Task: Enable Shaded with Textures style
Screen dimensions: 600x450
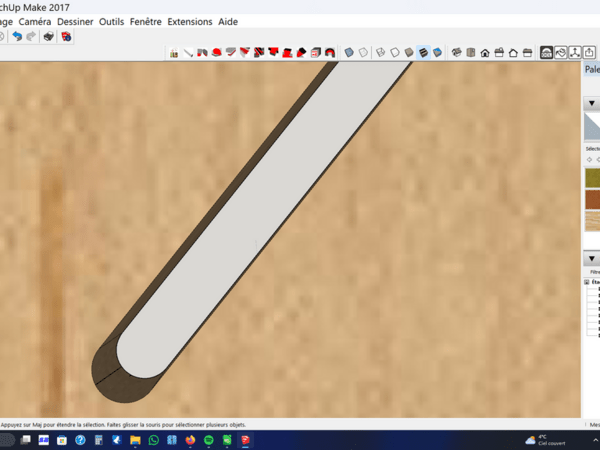Action: pos(423,52)
